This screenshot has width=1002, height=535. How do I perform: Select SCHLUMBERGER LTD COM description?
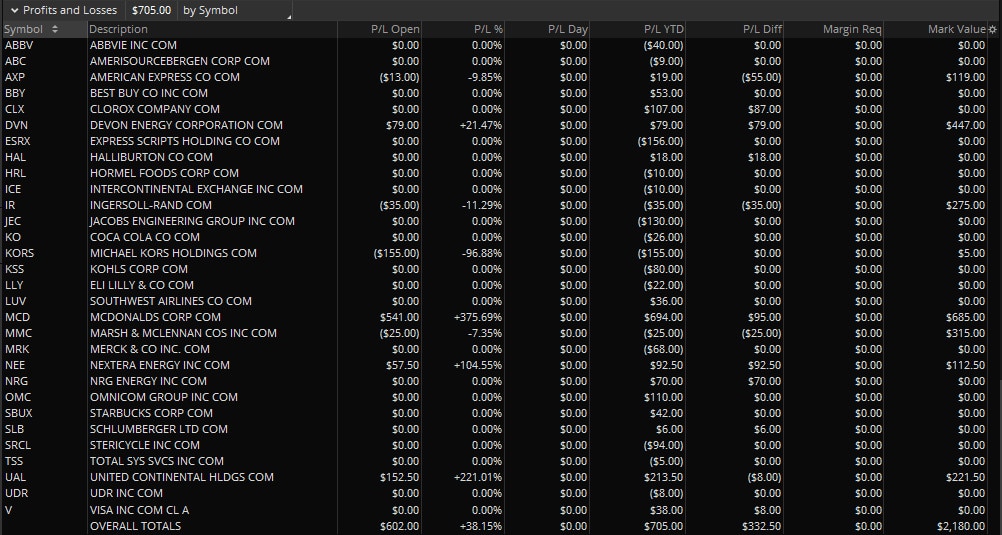coord(158,429)
